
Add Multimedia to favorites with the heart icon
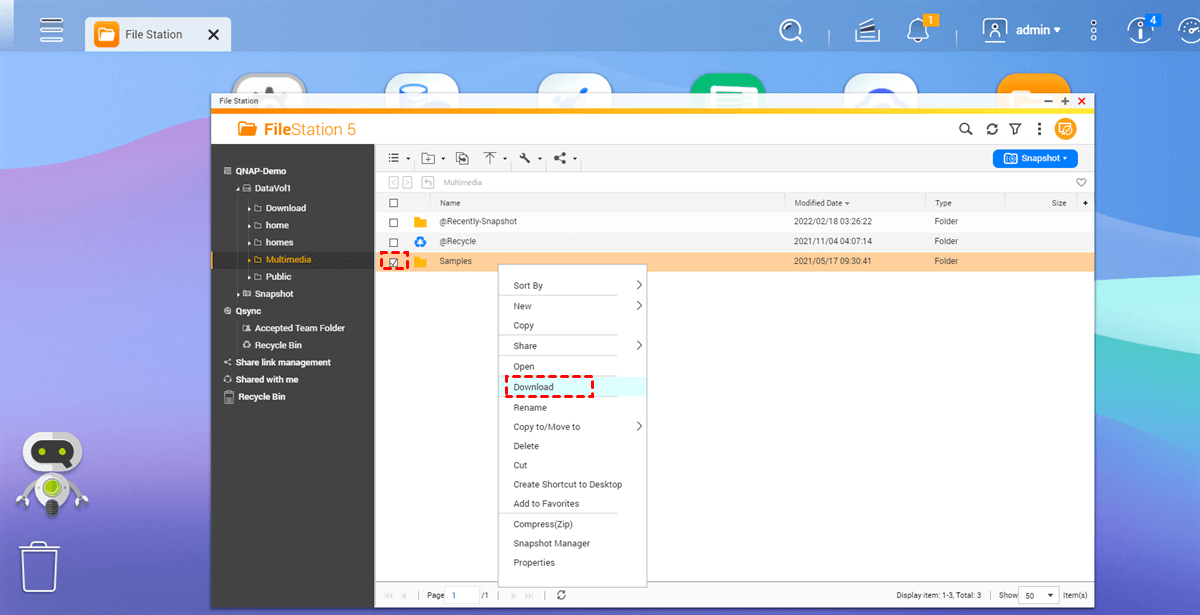[1081, 183]
